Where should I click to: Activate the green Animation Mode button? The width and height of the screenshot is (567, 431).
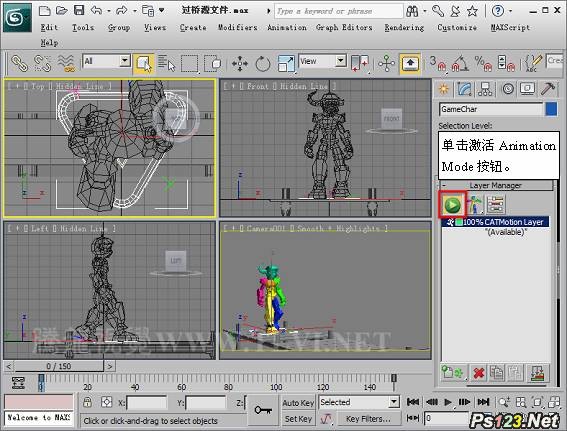[x=452, y=205]
